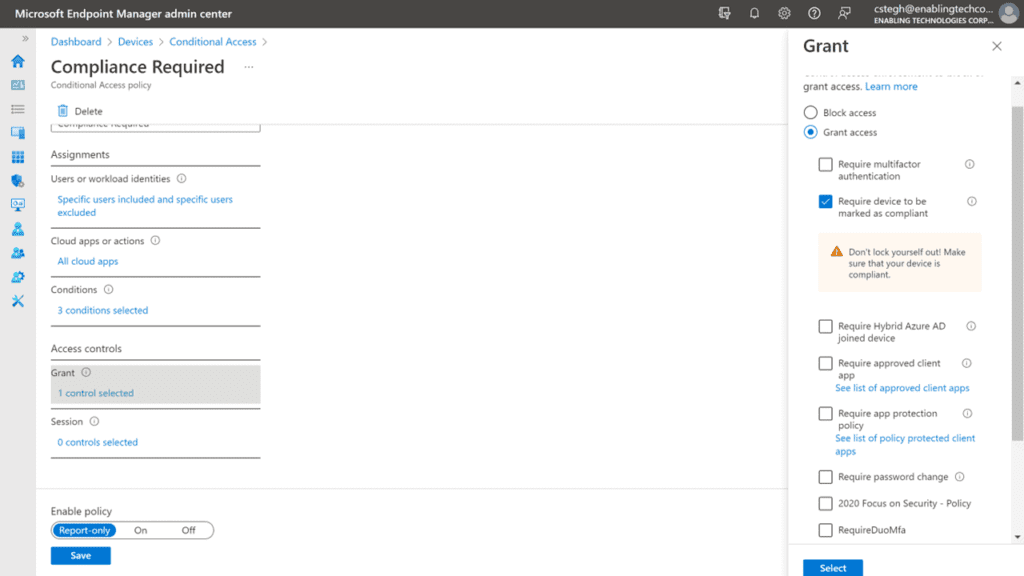The height and width of the screenshot is (576, 1024).
Task: Open 3 conditions selected
Action: 103,310
